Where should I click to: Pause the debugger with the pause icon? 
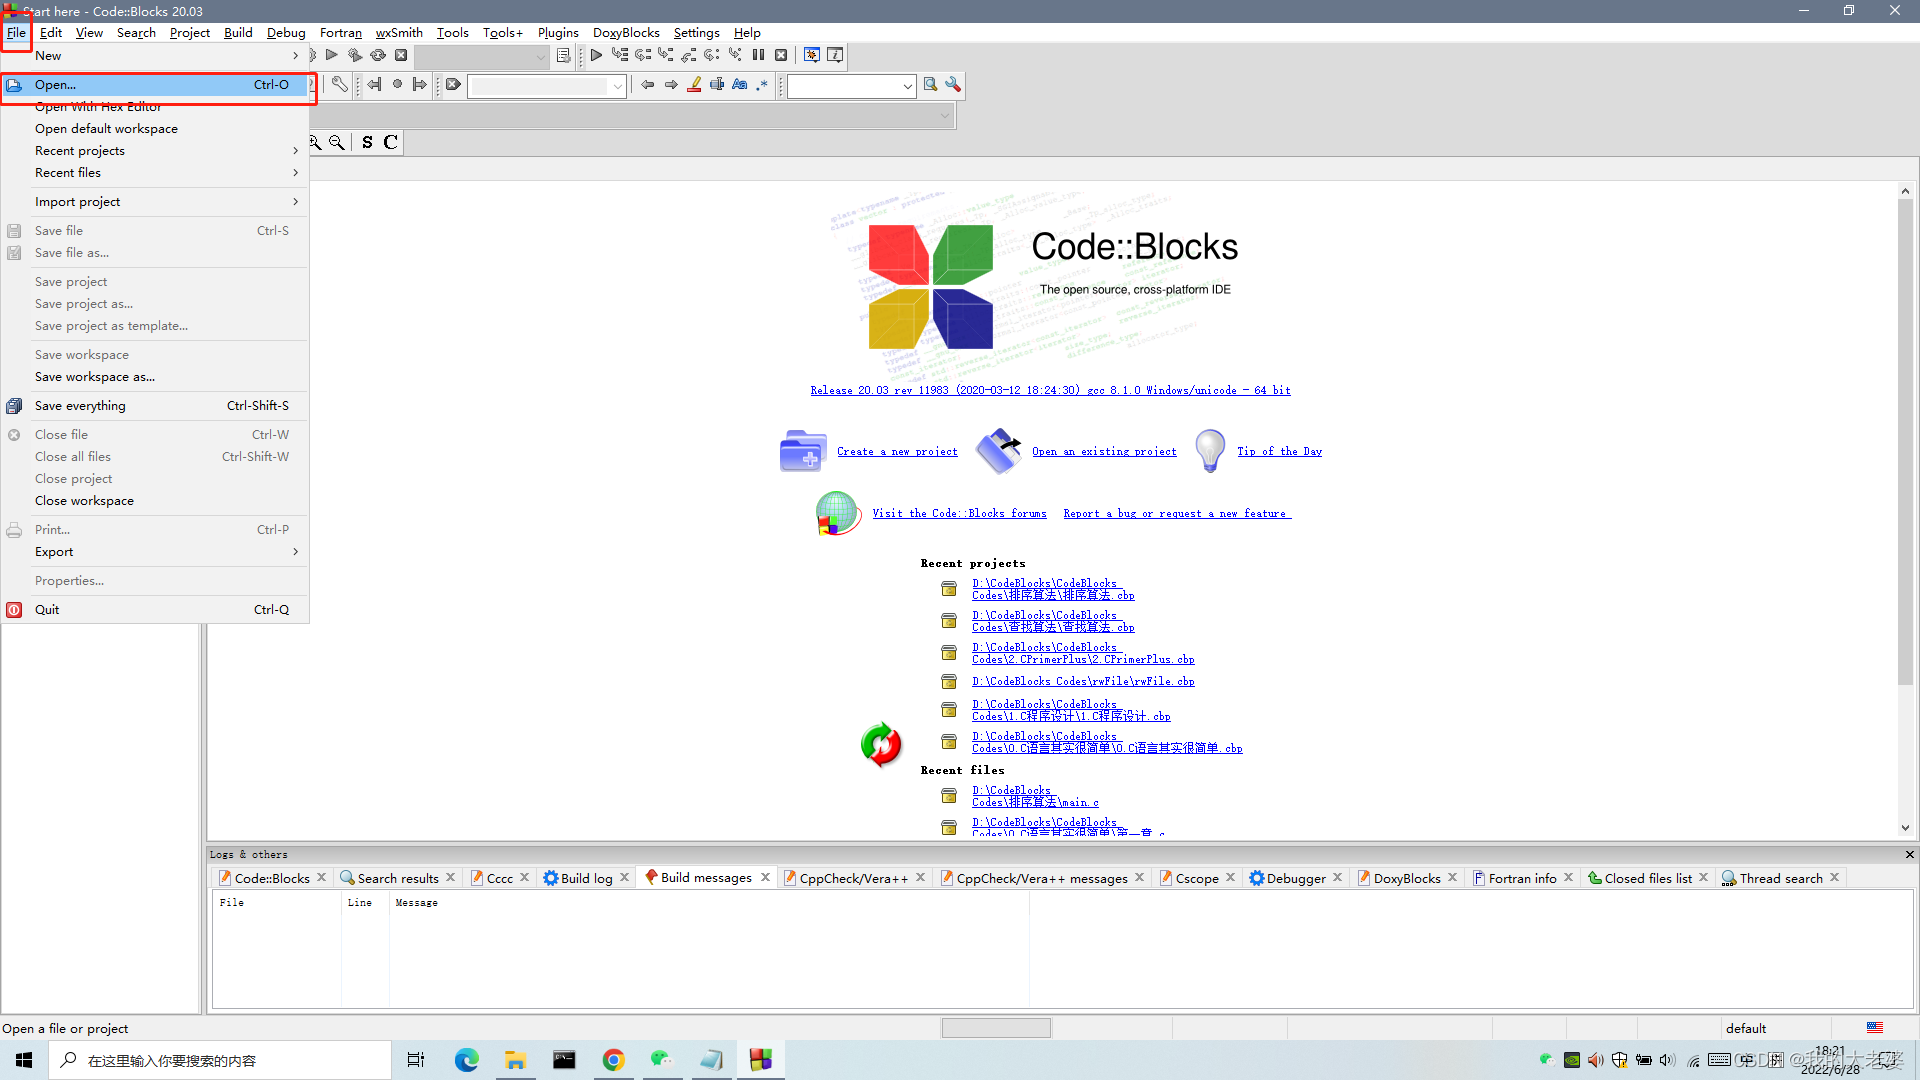[x=758, y=55]
